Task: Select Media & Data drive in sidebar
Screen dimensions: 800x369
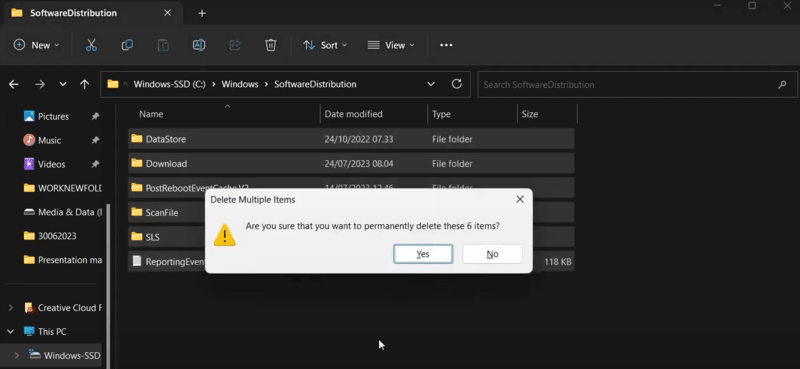Action: [62, 212]
